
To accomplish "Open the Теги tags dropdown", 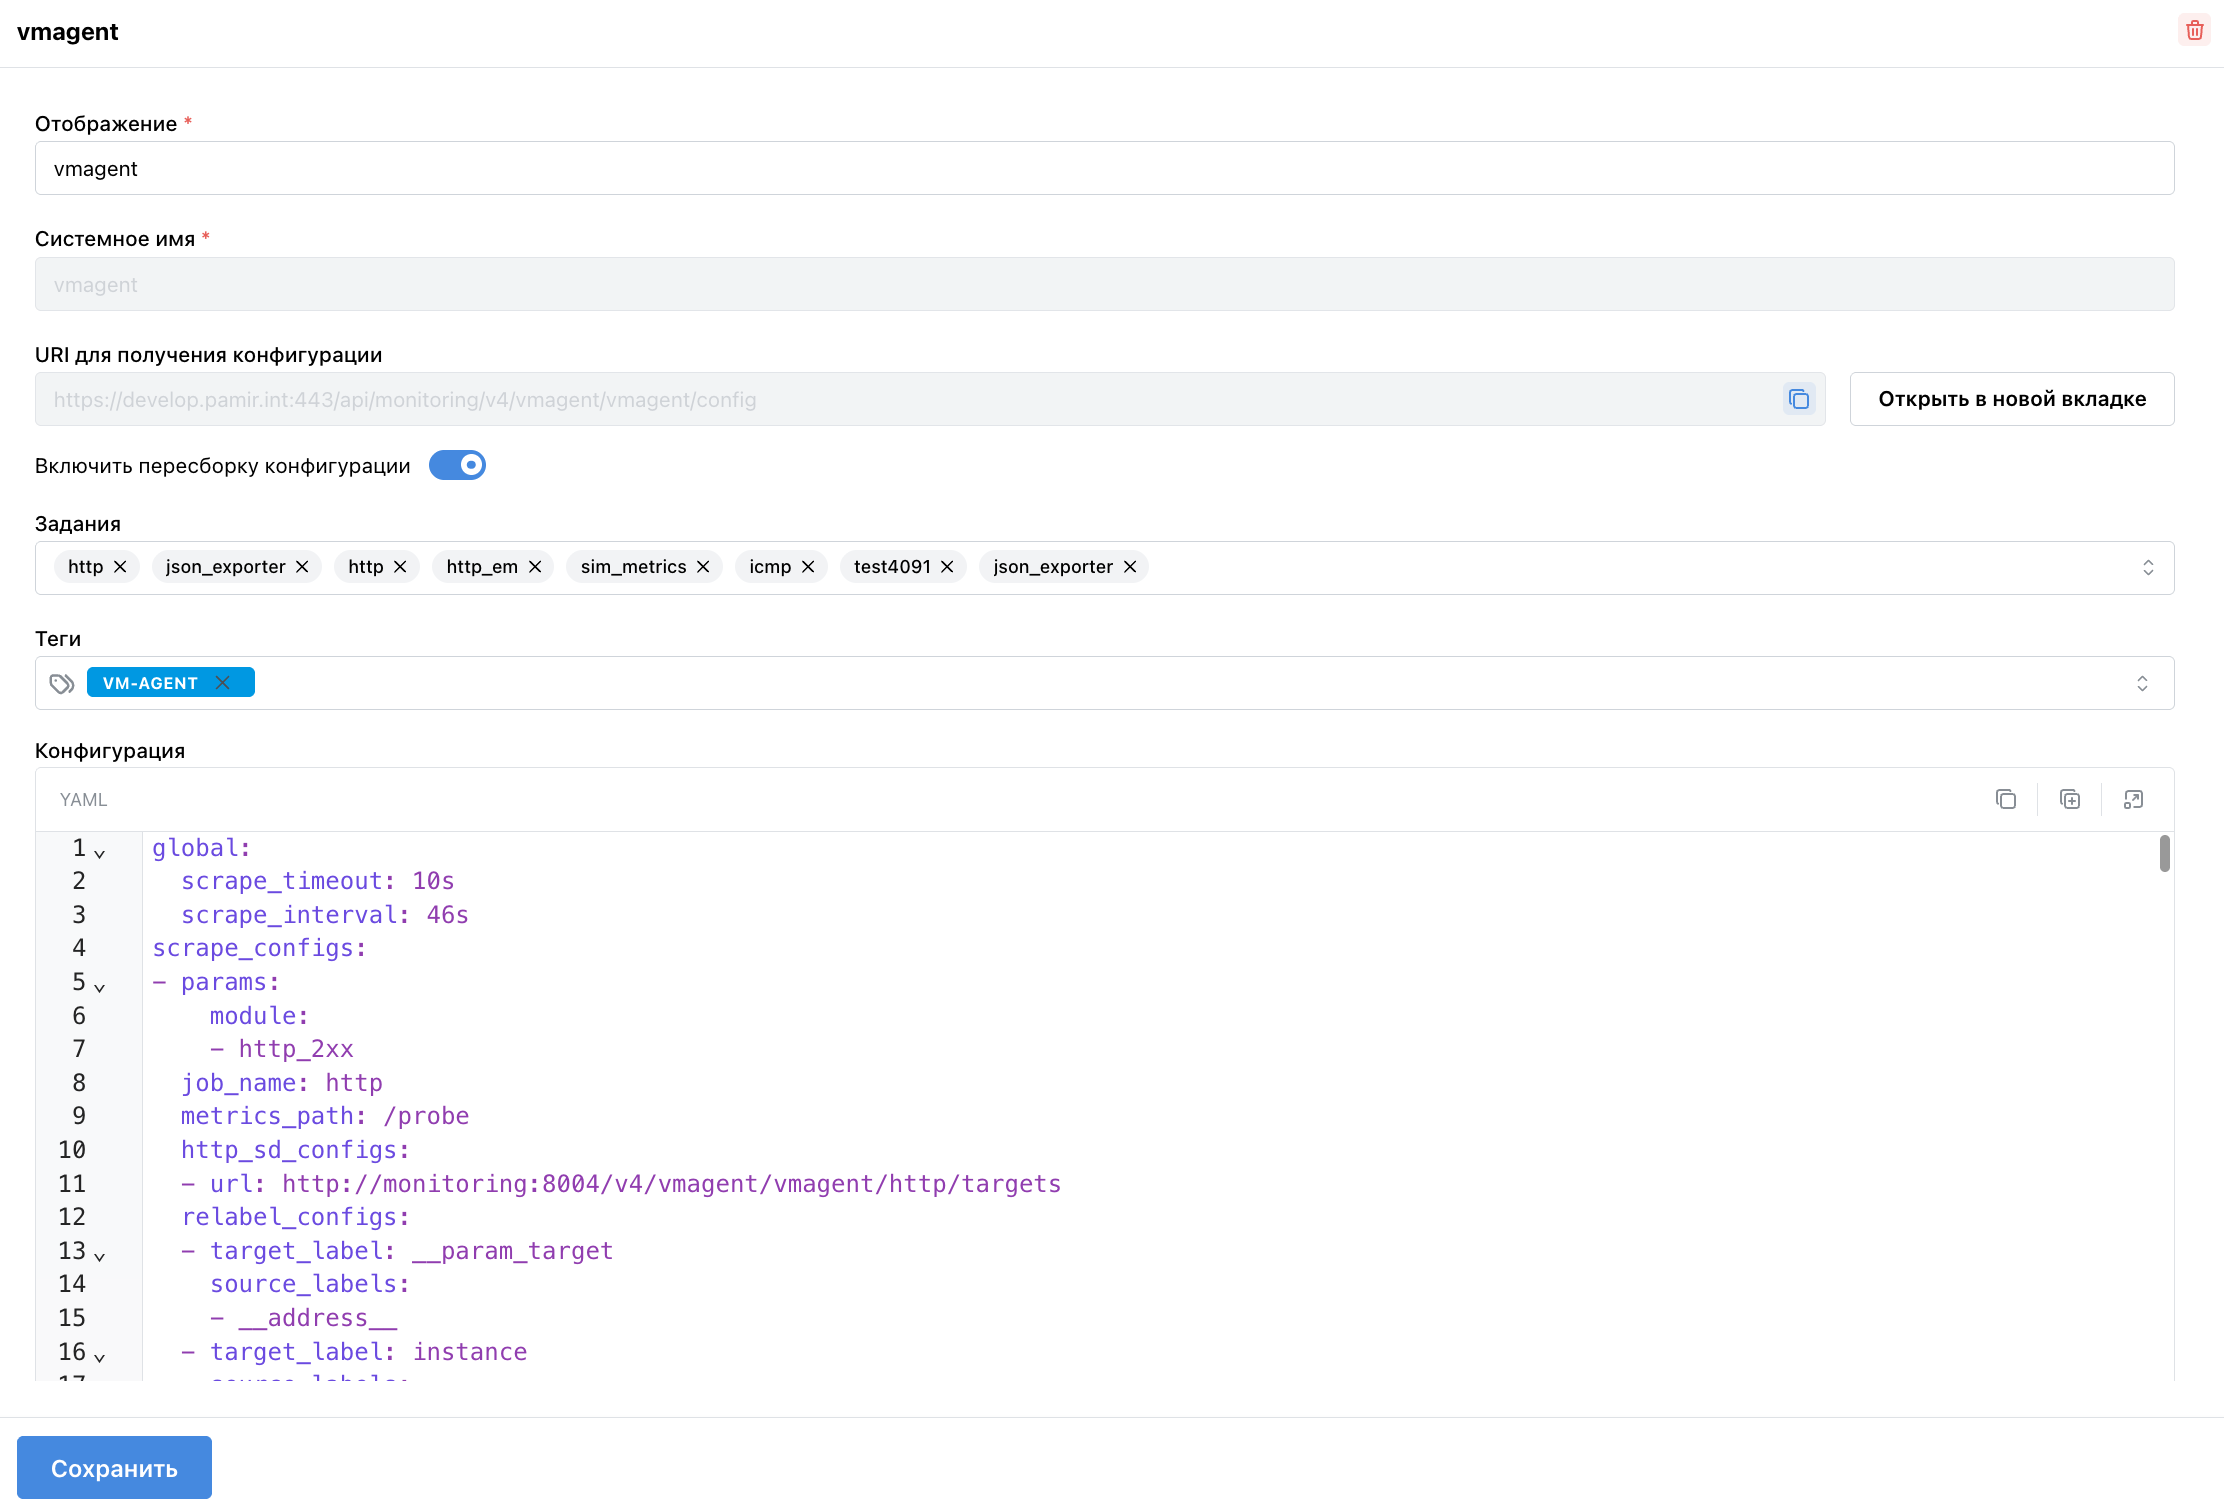I will pyautogui.click(x=2142, y=683).
